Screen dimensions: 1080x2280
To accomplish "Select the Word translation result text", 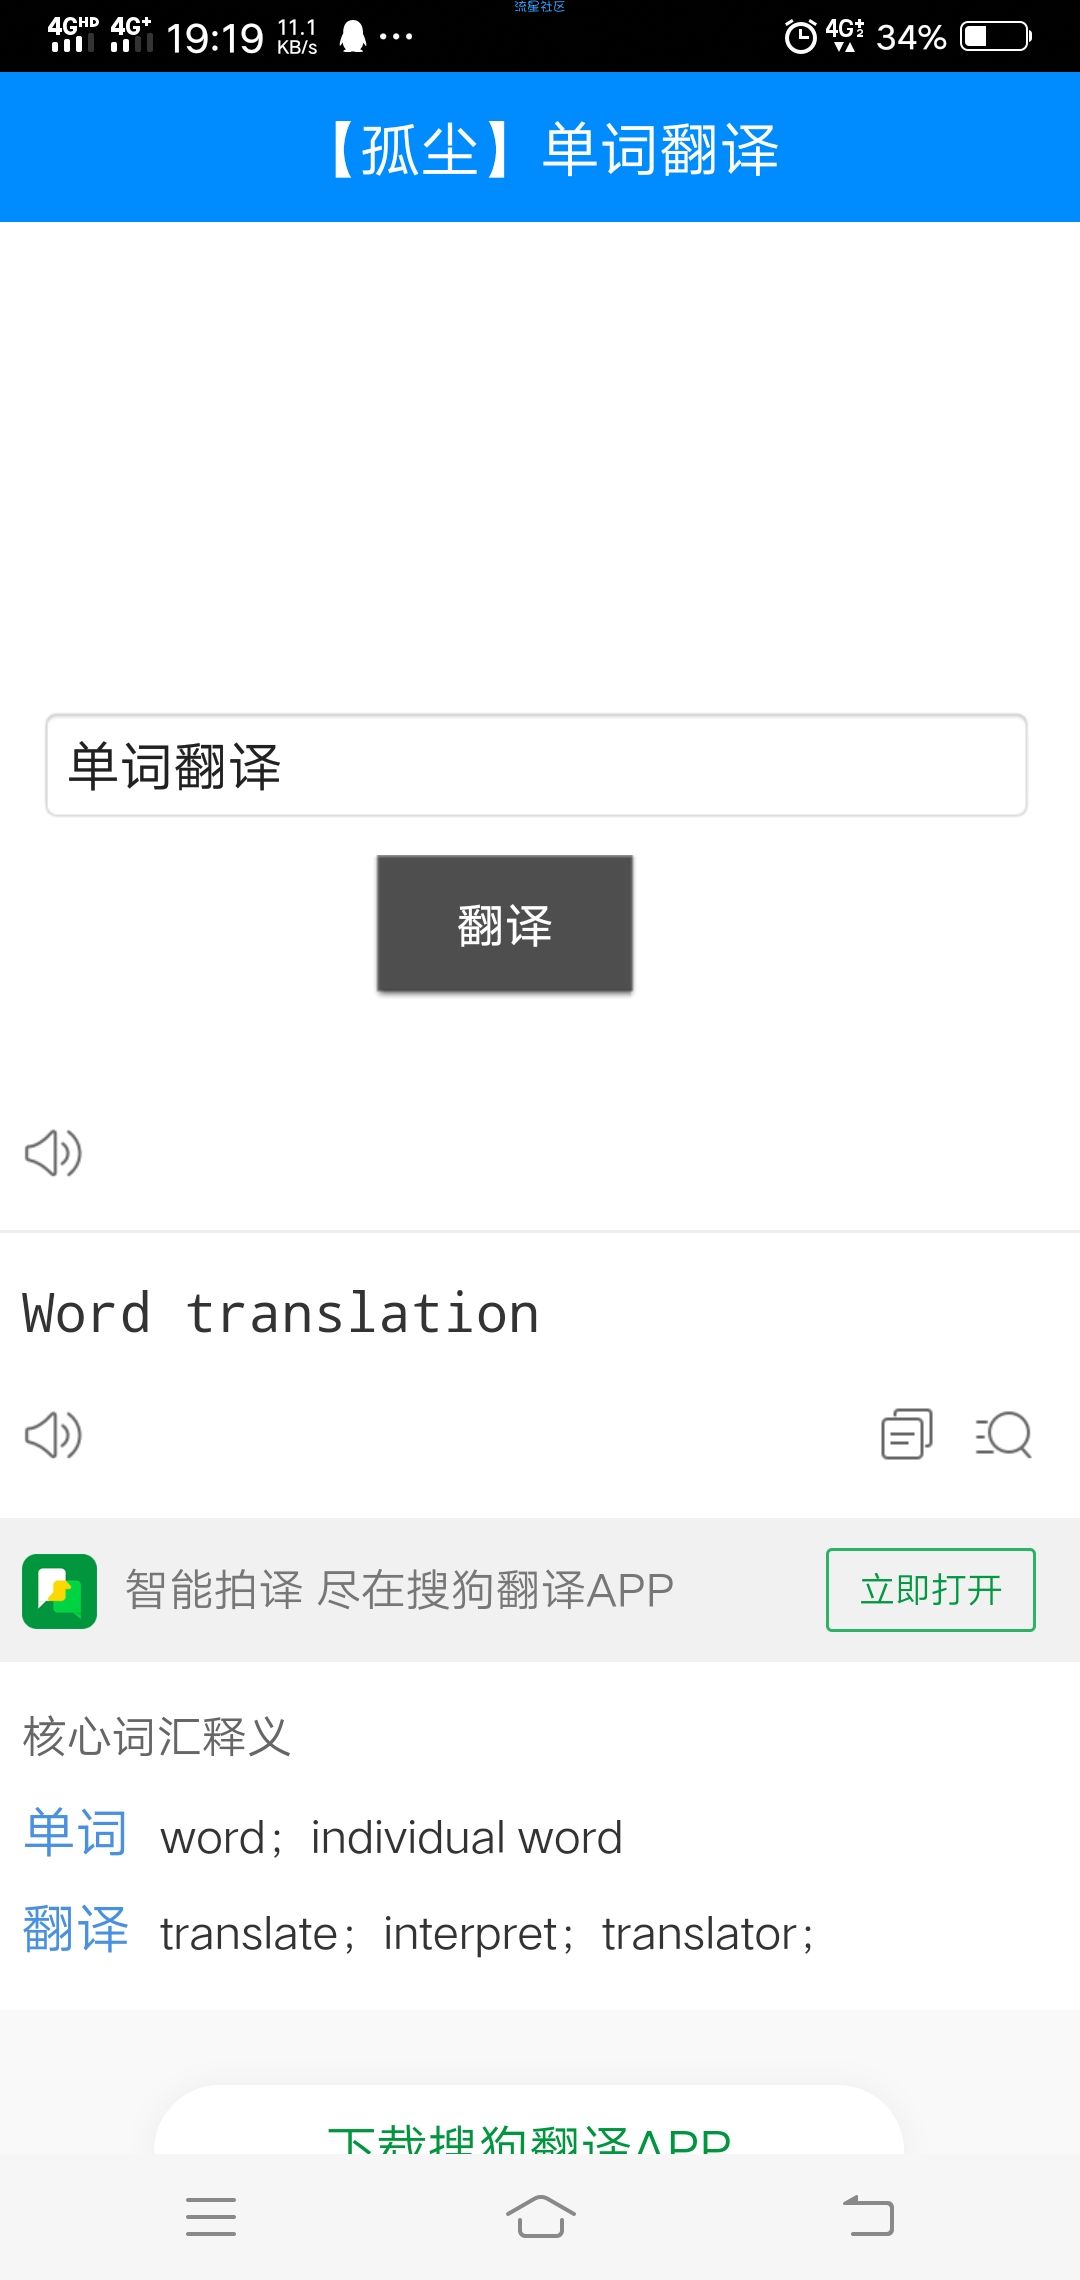I will tap(281, 1313).
